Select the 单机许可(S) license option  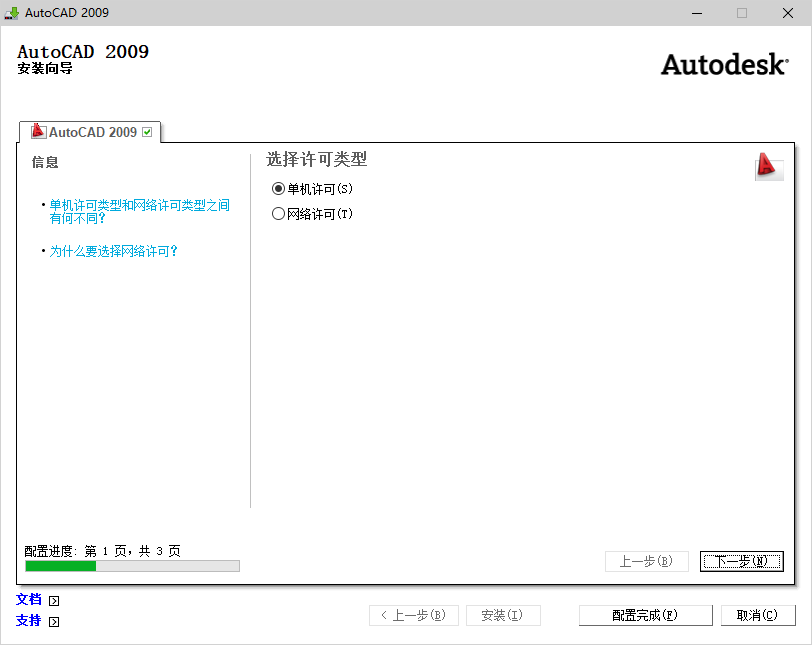point(278,188)
